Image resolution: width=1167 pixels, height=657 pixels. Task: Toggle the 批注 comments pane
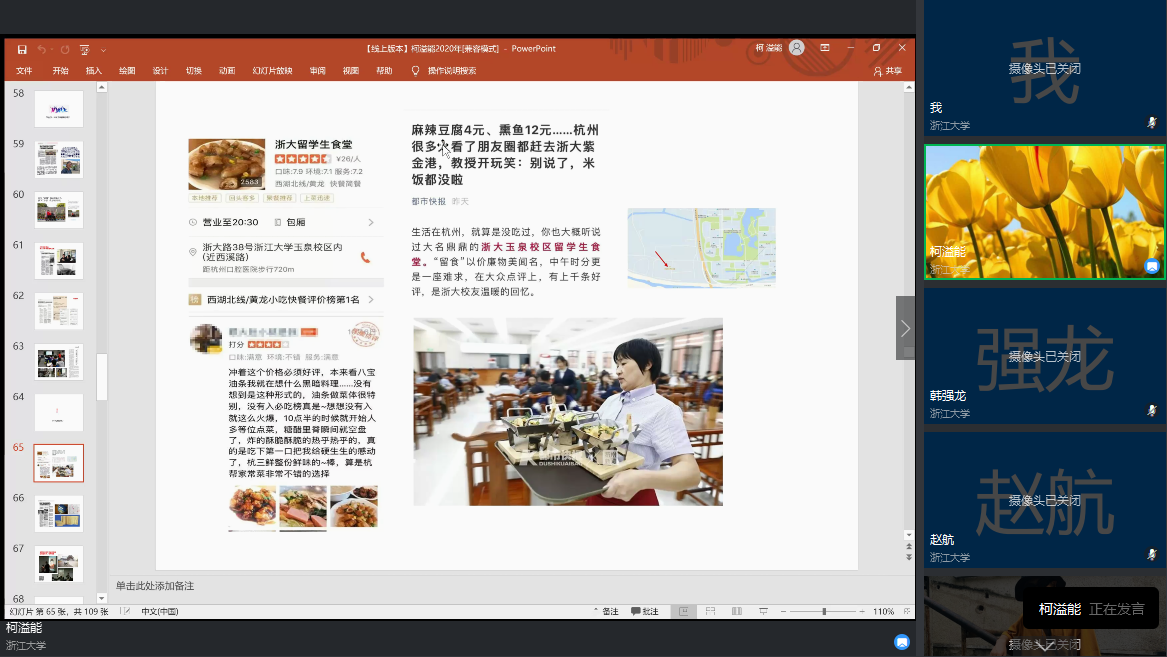tap(645, 611)
